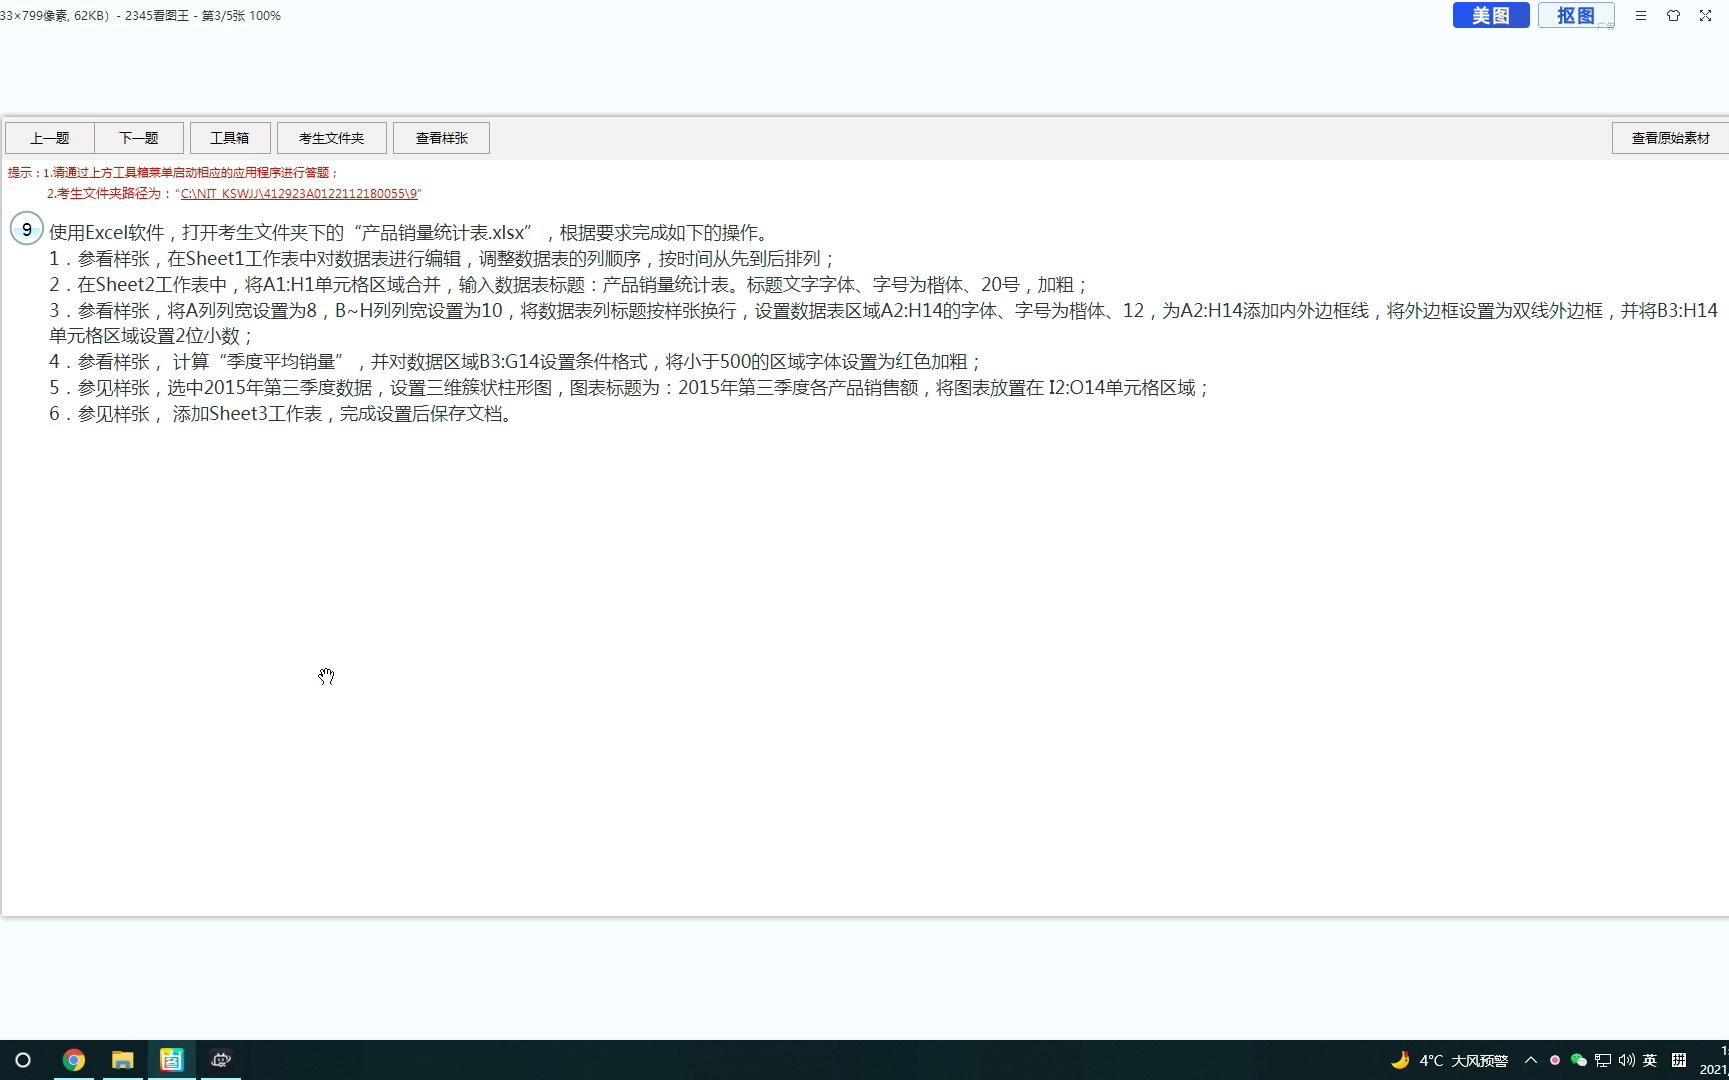Click the volume speaker icon
This screenshot has width=1729, height=1080.
[1626, 1060]
